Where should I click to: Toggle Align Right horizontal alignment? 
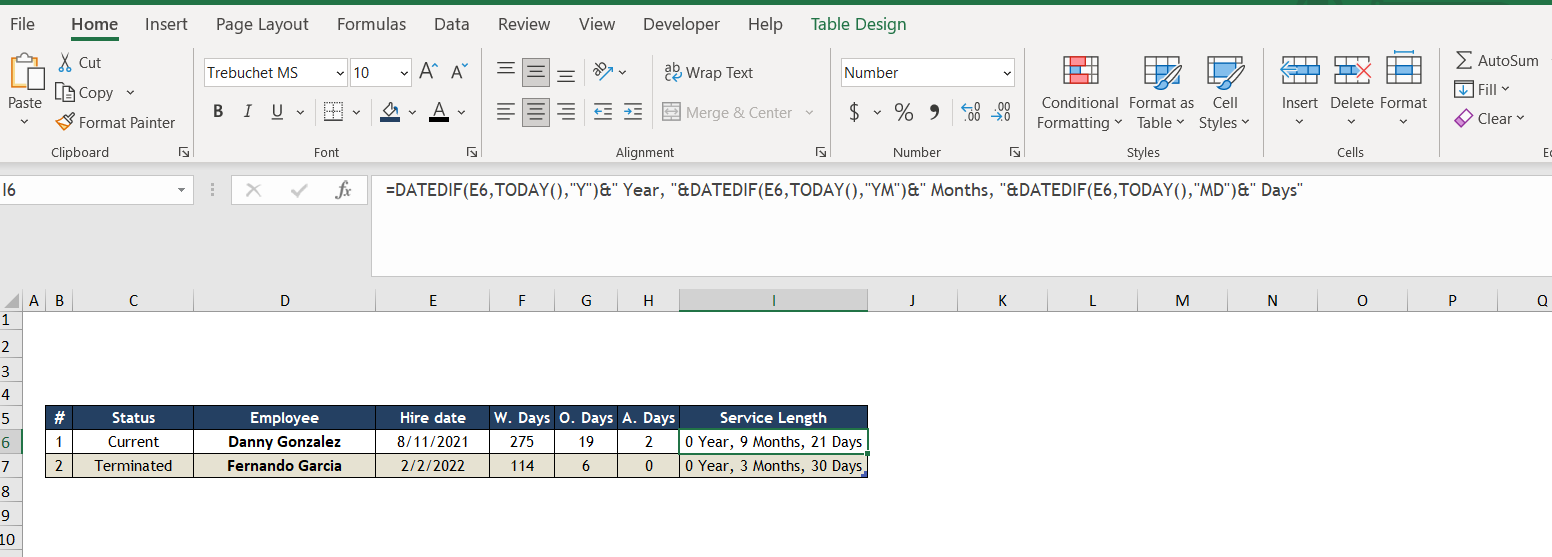[x=566, y=112]
